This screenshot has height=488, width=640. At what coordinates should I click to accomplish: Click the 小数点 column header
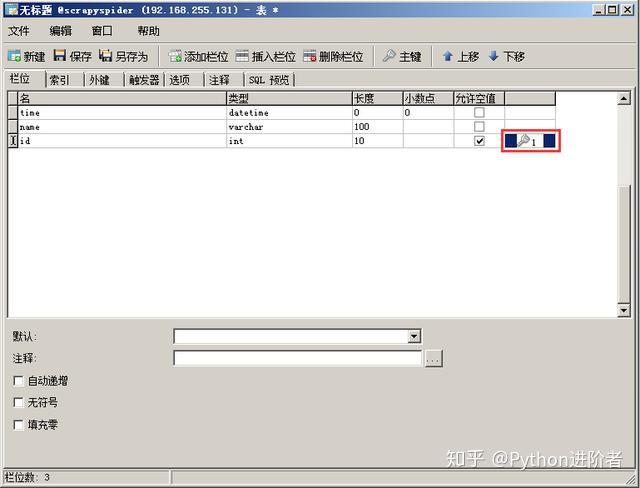click(428, 98)
